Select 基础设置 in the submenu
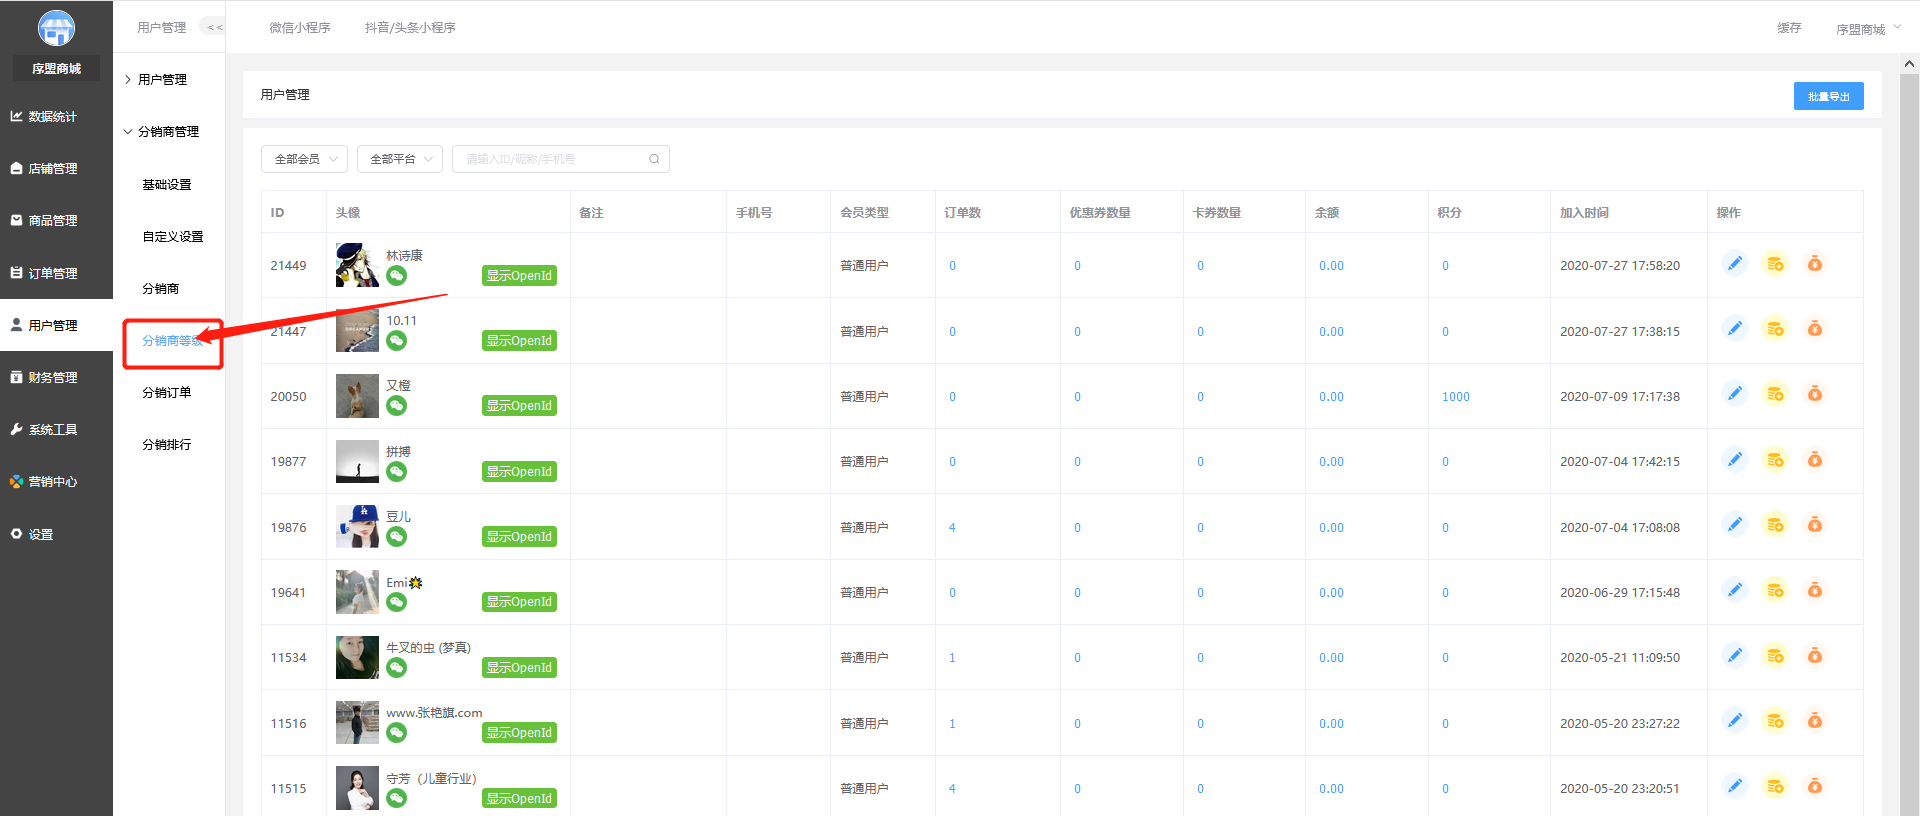The height and width of the screenshot is (816, 1920). (x=167, y=184)
